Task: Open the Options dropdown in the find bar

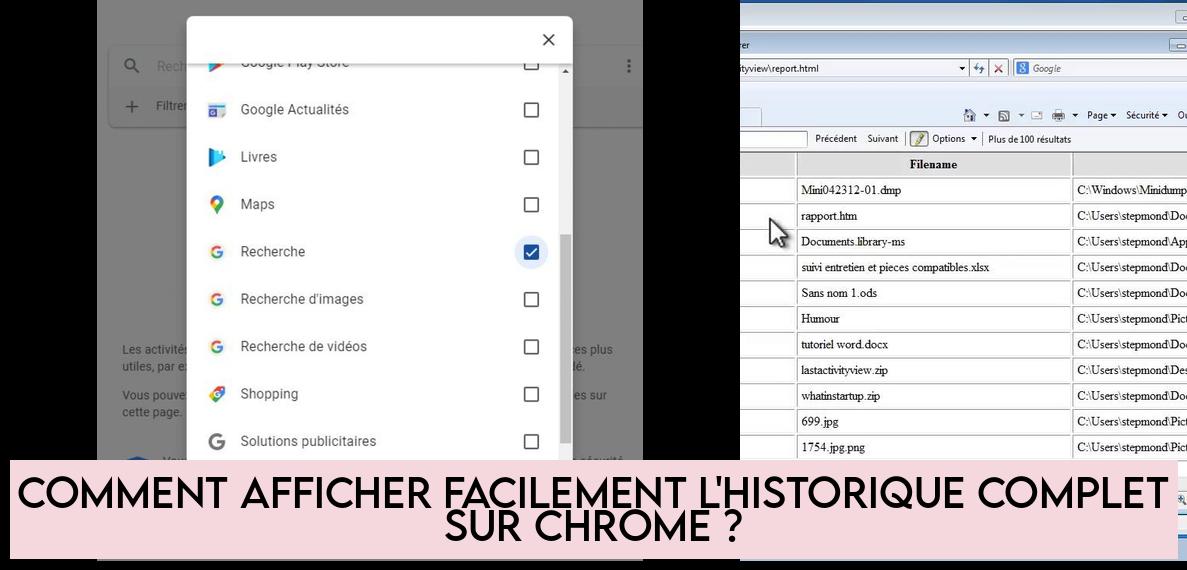Action: click(x=954, y=139)
